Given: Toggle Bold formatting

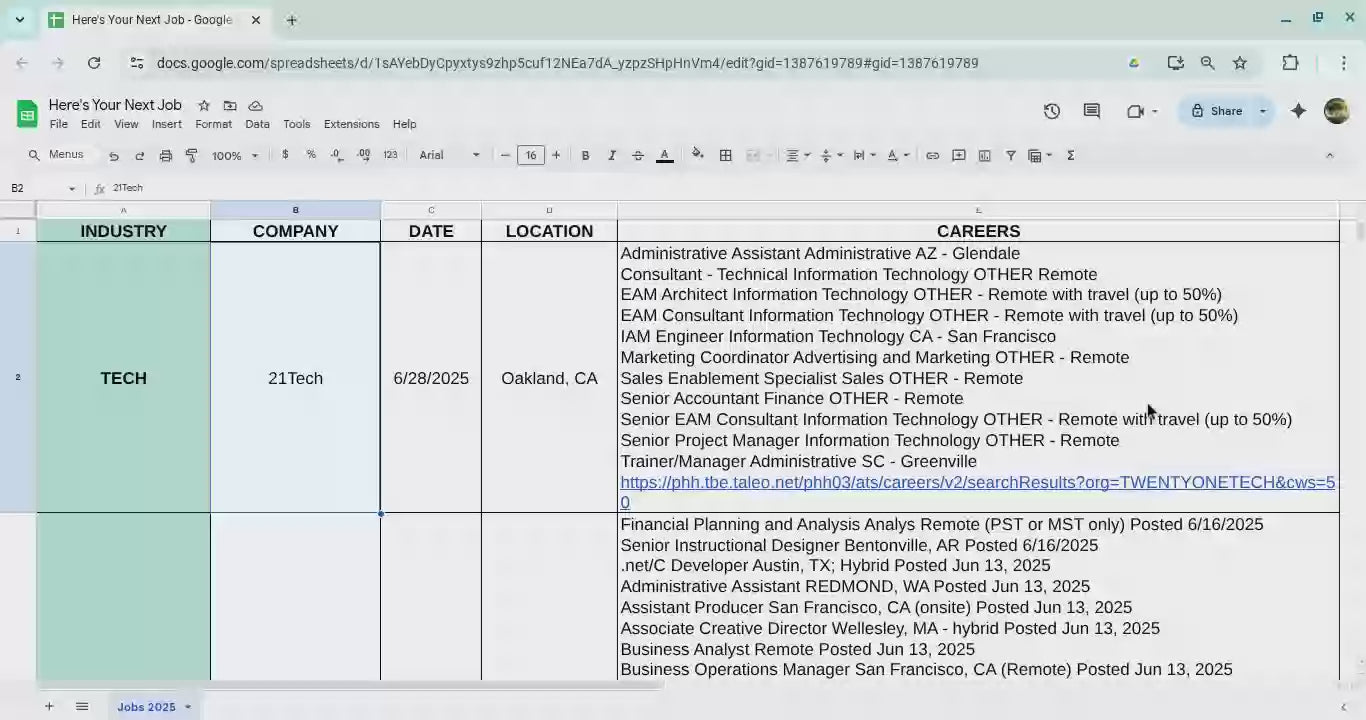Looking at the screenshot, I should click(586, 155).
